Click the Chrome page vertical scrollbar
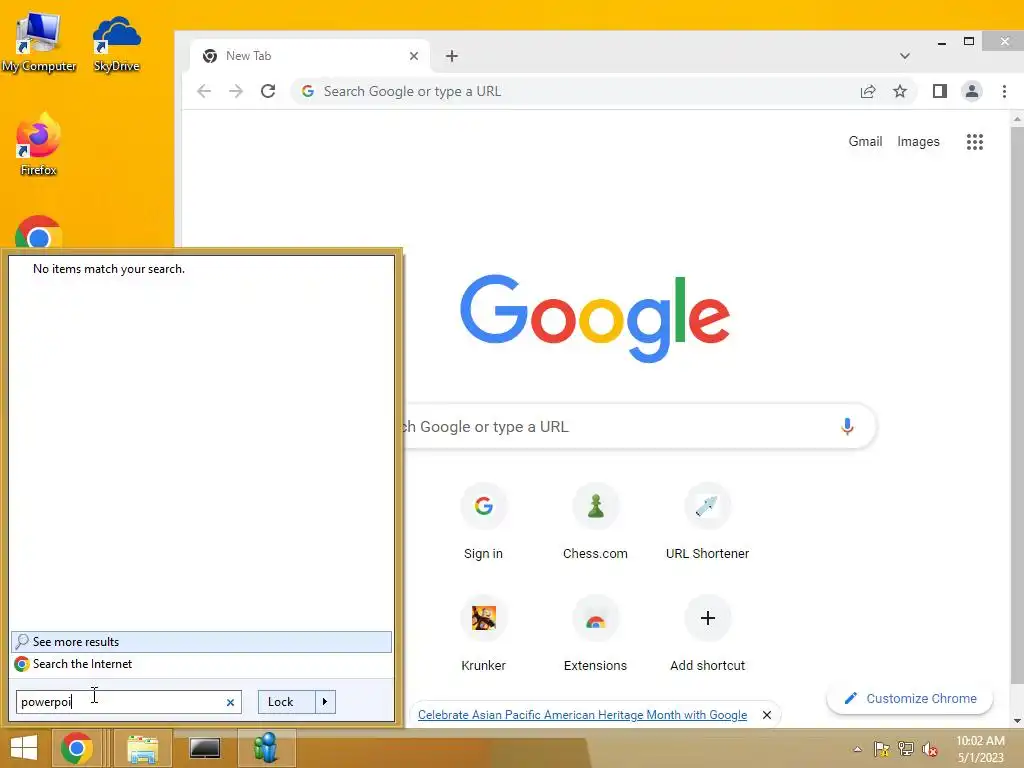The width and height of the screenshot is (1024, 768). click(1017, 419)
